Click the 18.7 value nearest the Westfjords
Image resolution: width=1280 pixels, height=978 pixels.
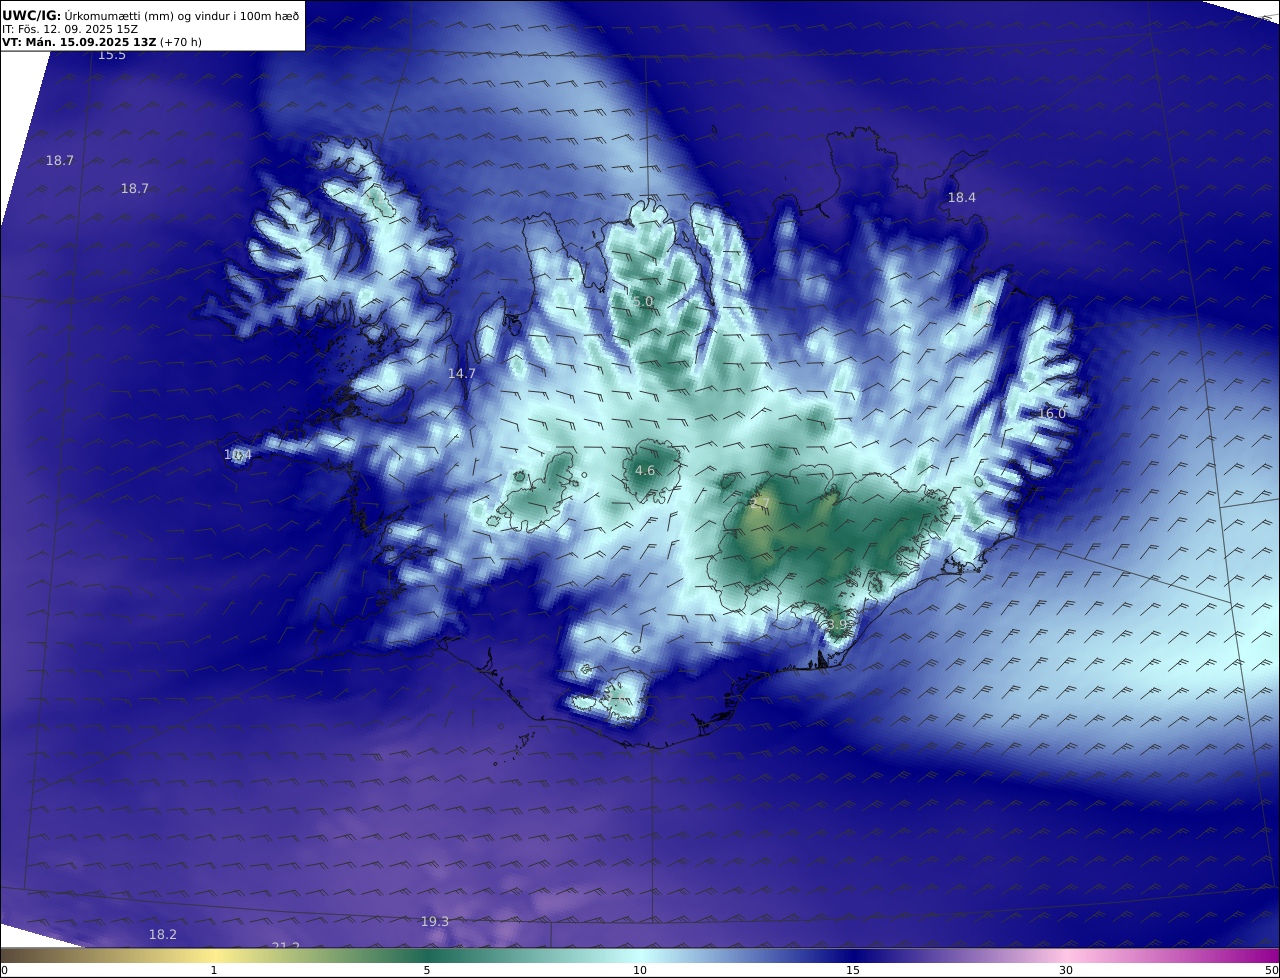click(x=135, y=188)
